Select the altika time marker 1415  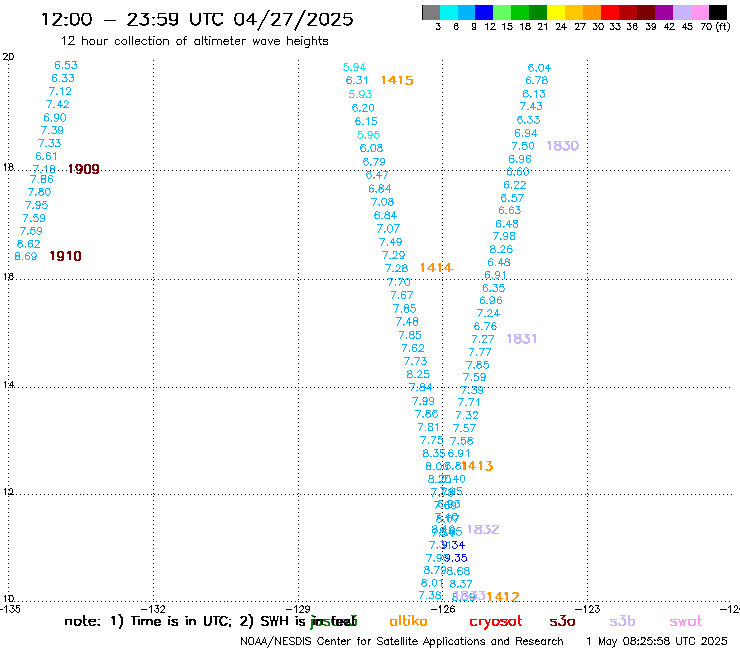pyautogui.click(x=397, y=80)
